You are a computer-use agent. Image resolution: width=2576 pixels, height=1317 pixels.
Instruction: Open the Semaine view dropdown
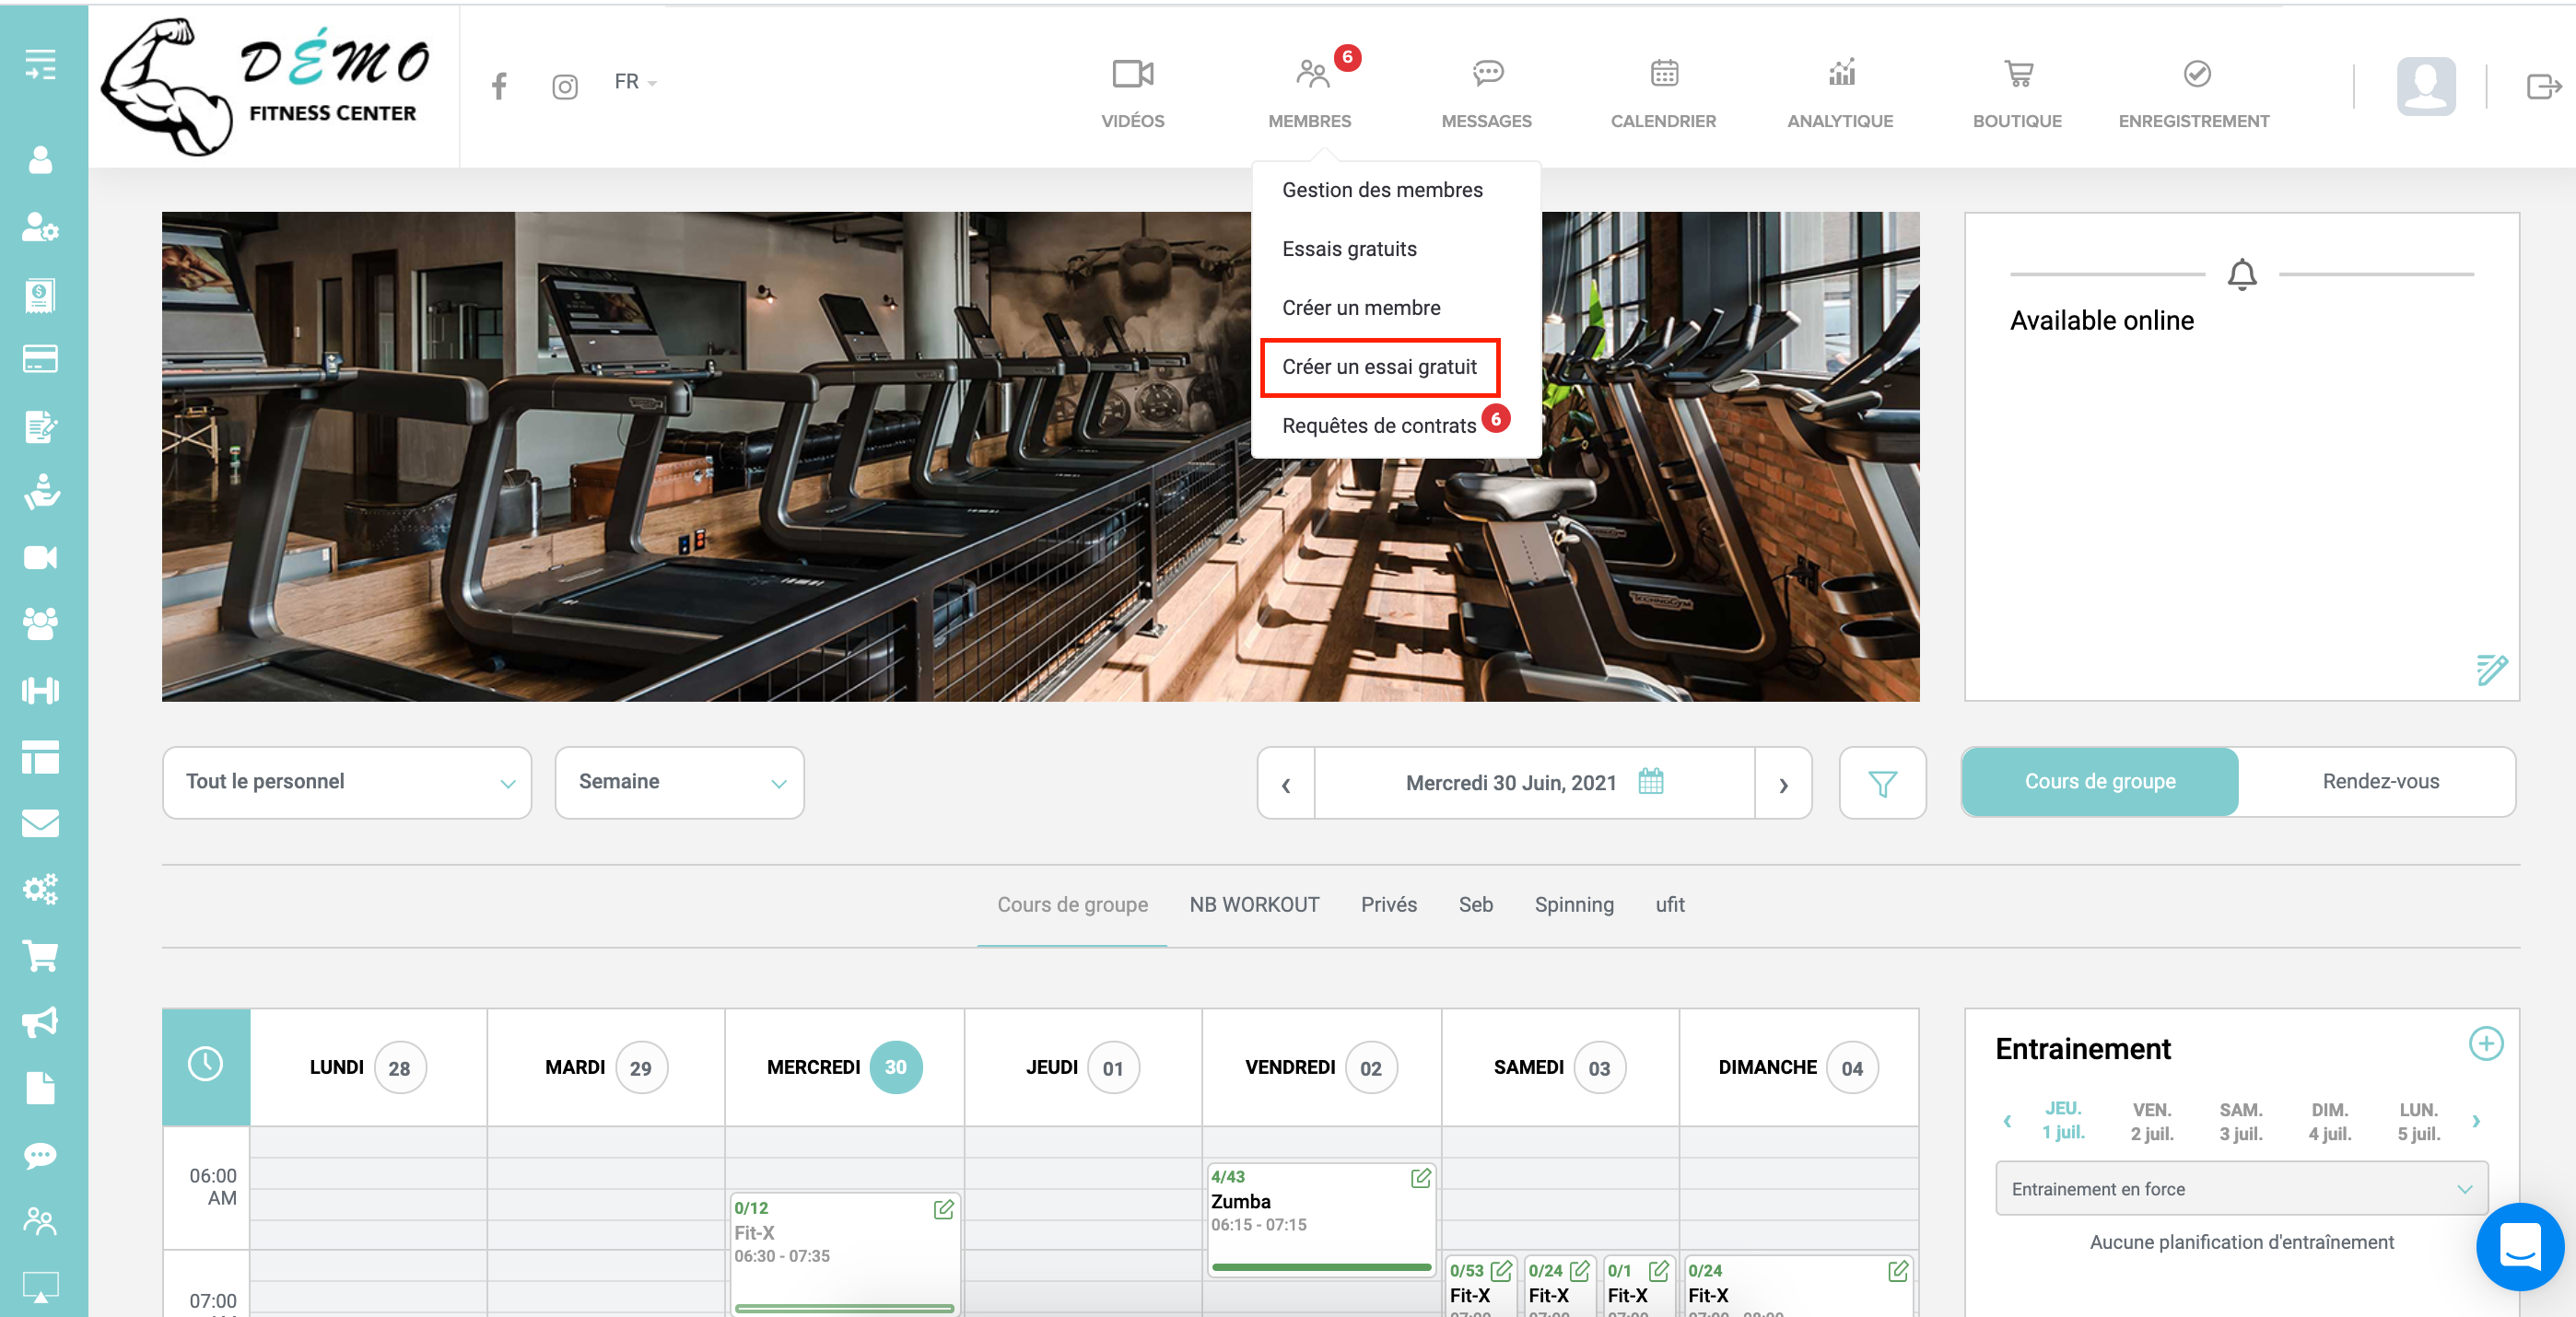click(x=679, y=782)
